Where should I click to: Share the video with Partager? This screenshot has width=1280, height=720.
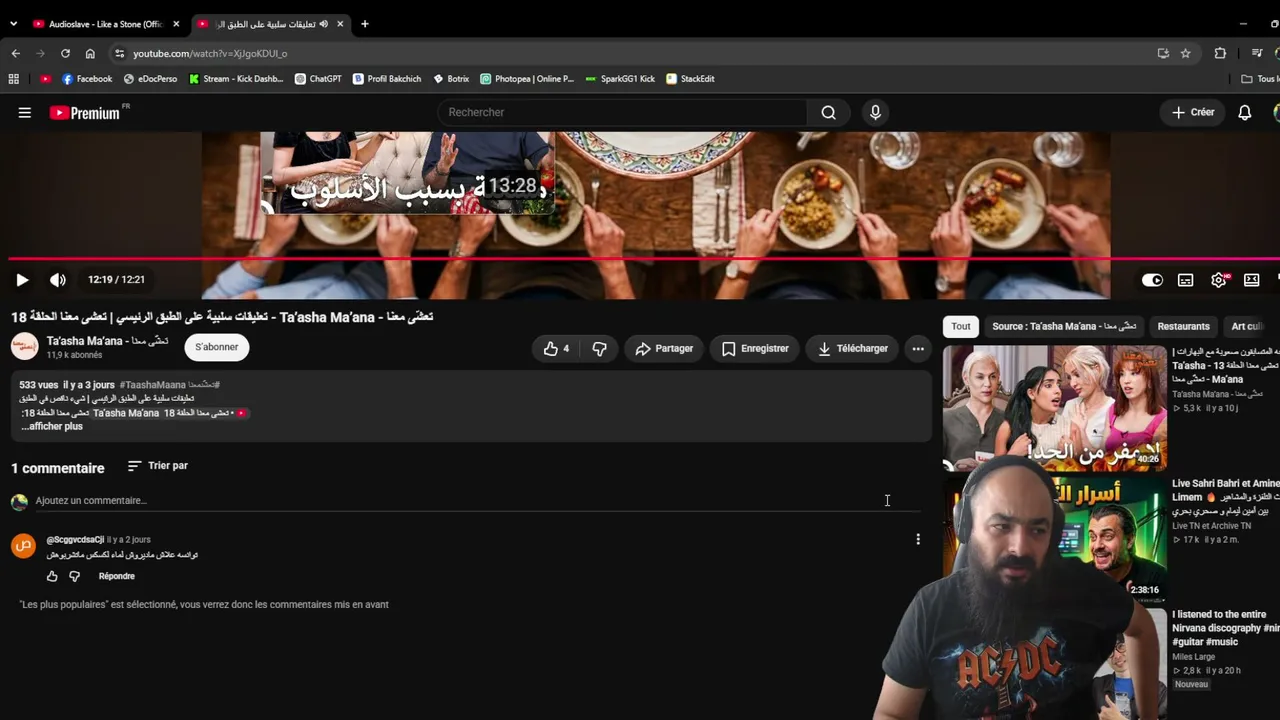coord(664,348)
